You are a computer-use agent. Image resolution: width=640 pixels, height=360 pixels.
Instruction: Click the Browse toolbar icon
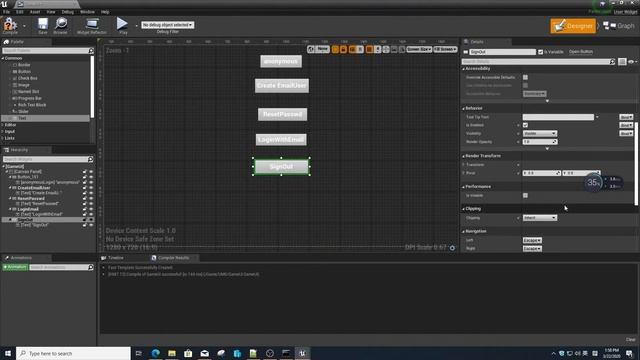[60, 26]
